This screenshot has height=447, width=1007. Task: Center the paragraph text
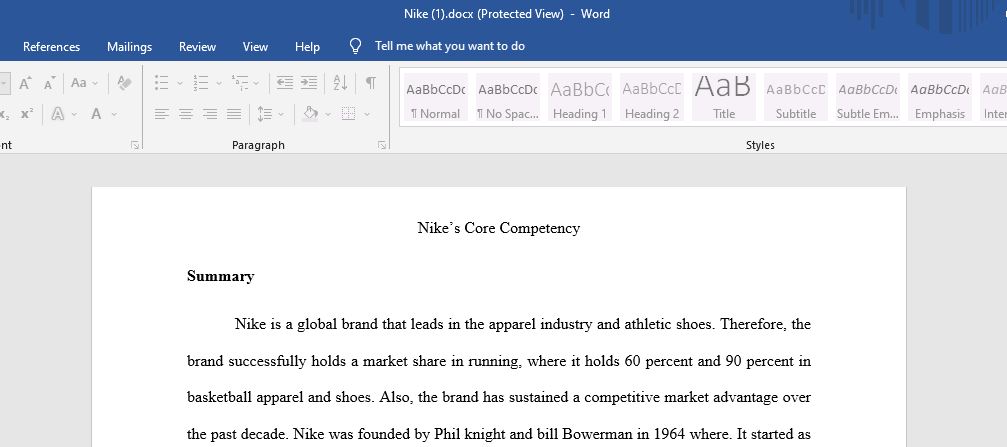click(x=186, y=114)
